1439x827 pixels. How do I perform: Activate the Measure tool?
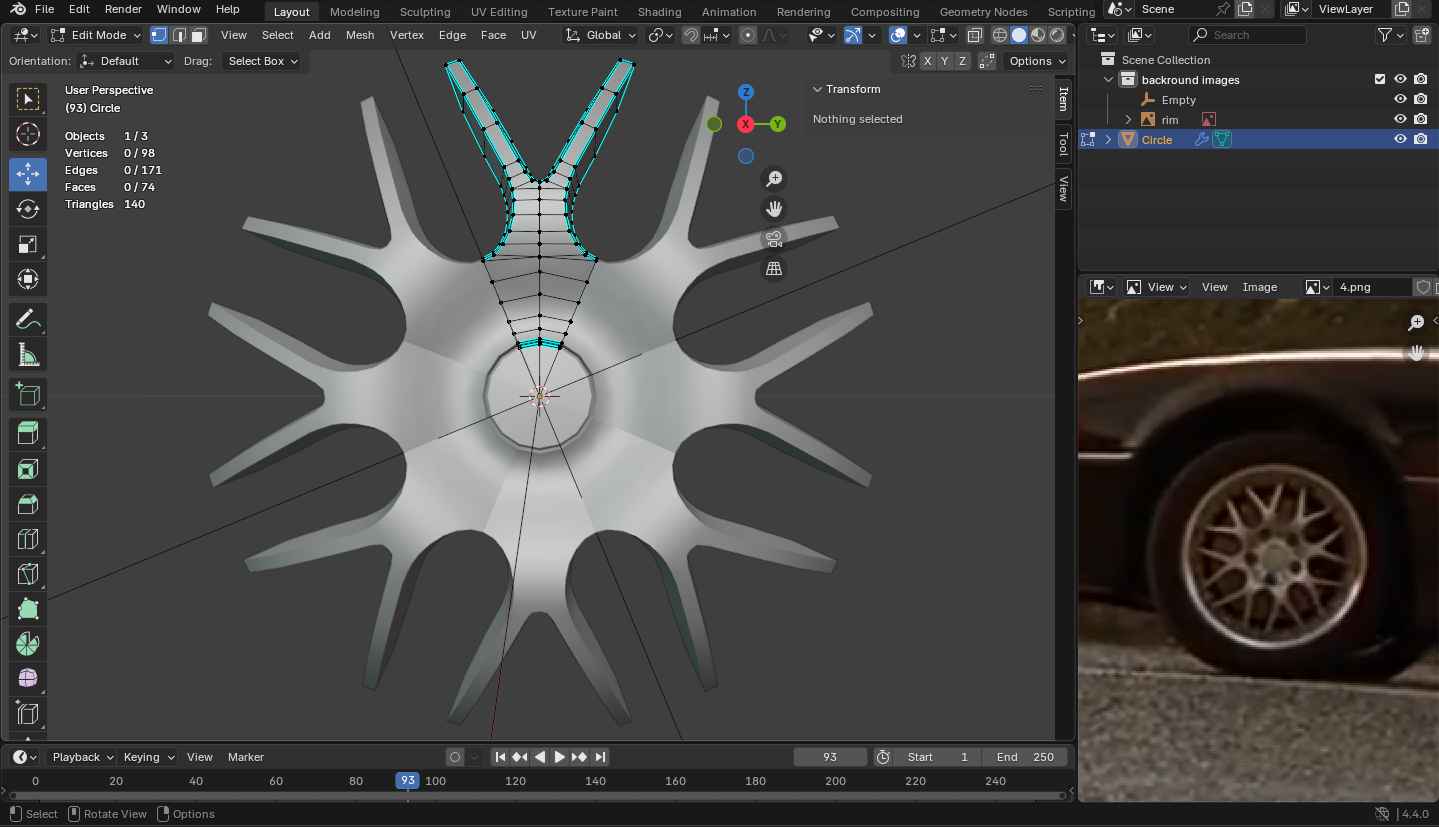tap(28, 355)
